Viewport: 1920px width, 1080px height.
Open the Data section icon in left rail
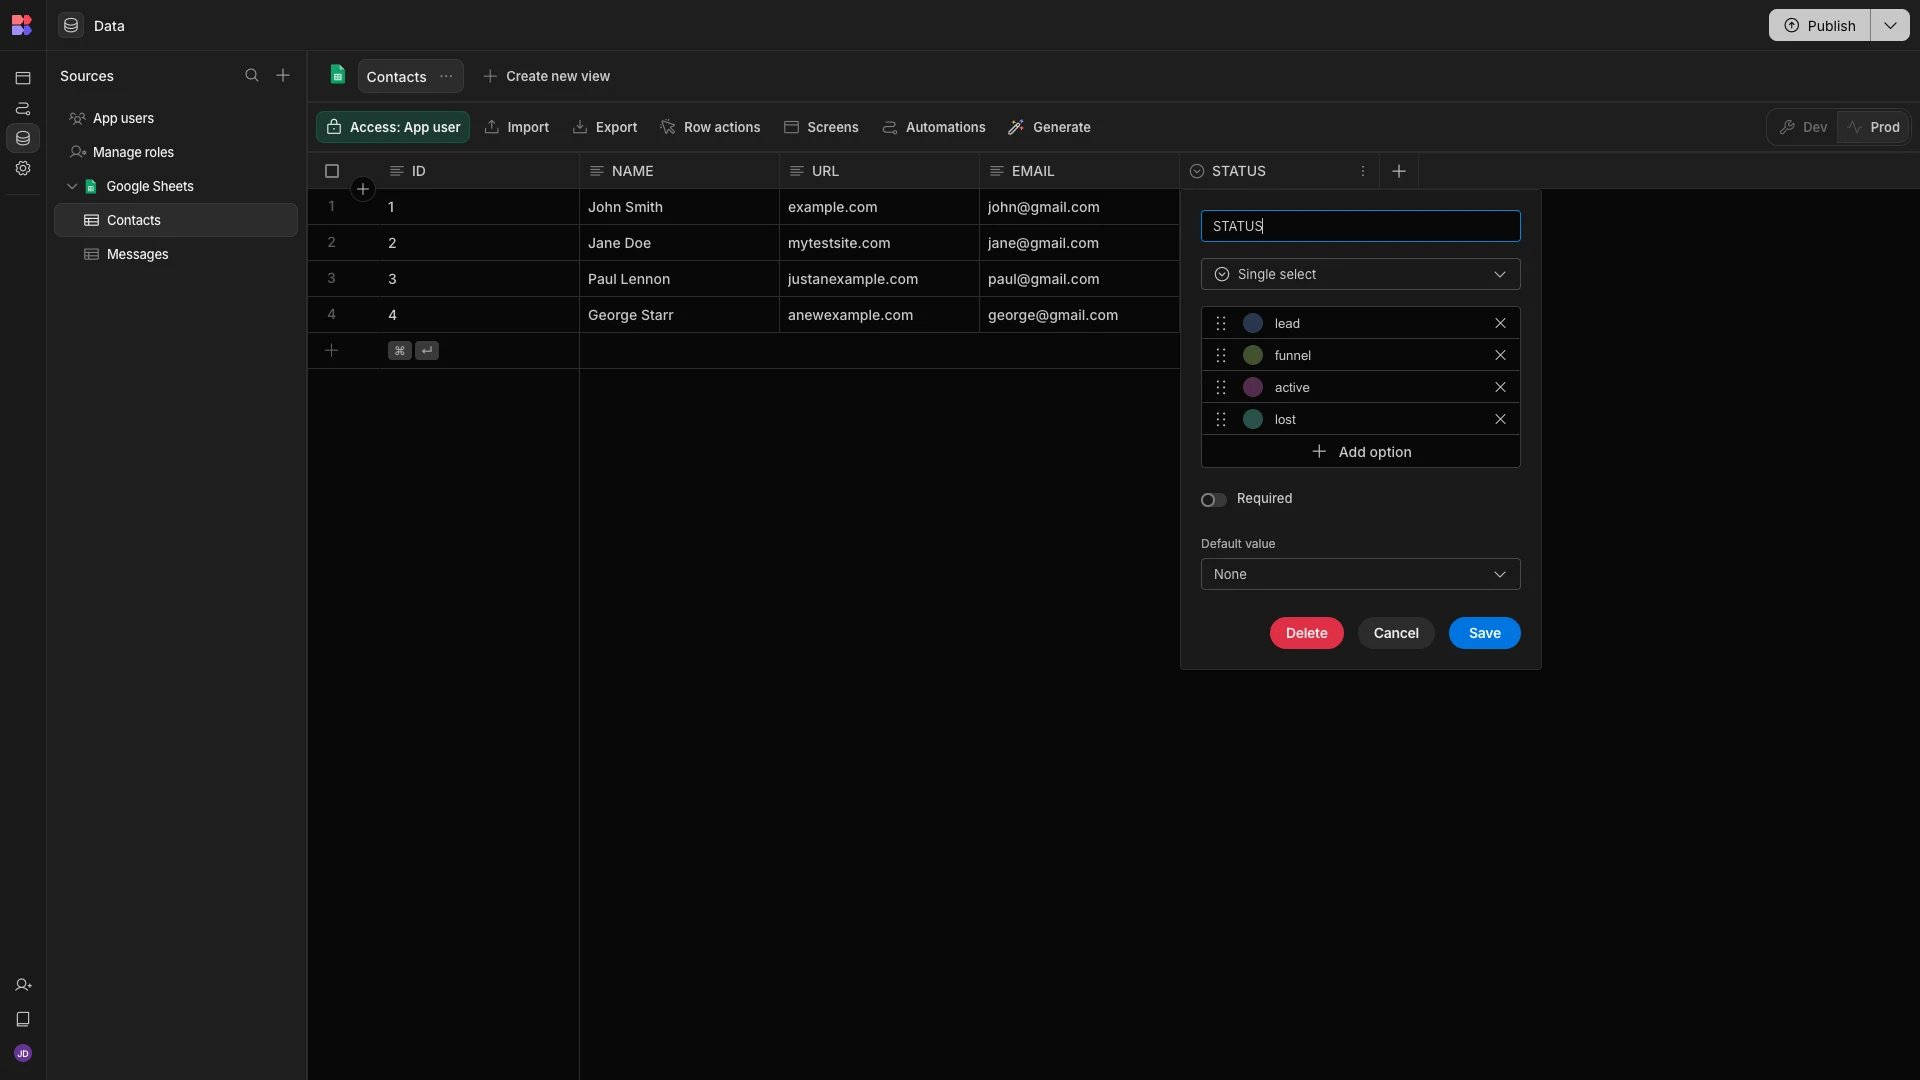coord(23,138)
